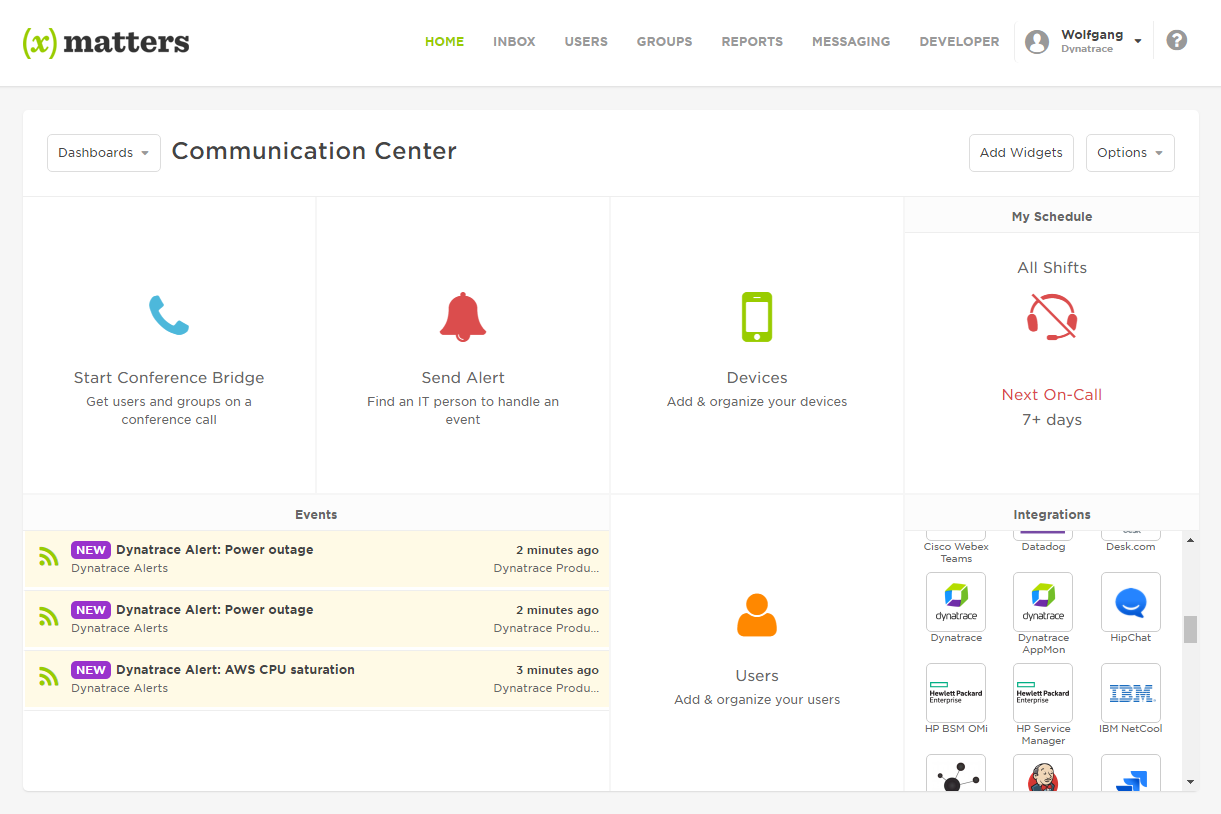Click the feed icon of the AWS CPU saturation event
Screen dimensions: 1221x814
pos(48,677)
